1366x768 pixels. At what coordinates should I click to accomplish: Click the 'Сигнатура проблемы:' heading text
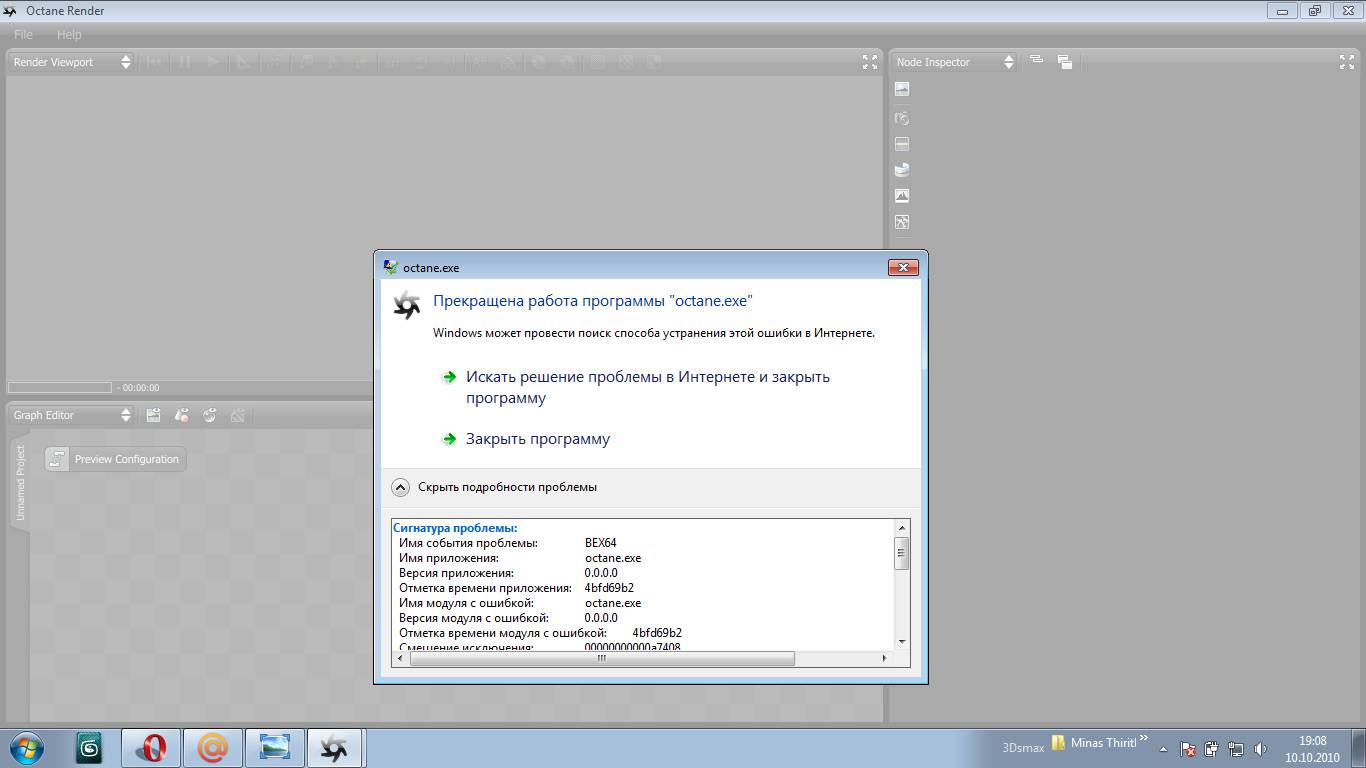click(x=455, y=528)
